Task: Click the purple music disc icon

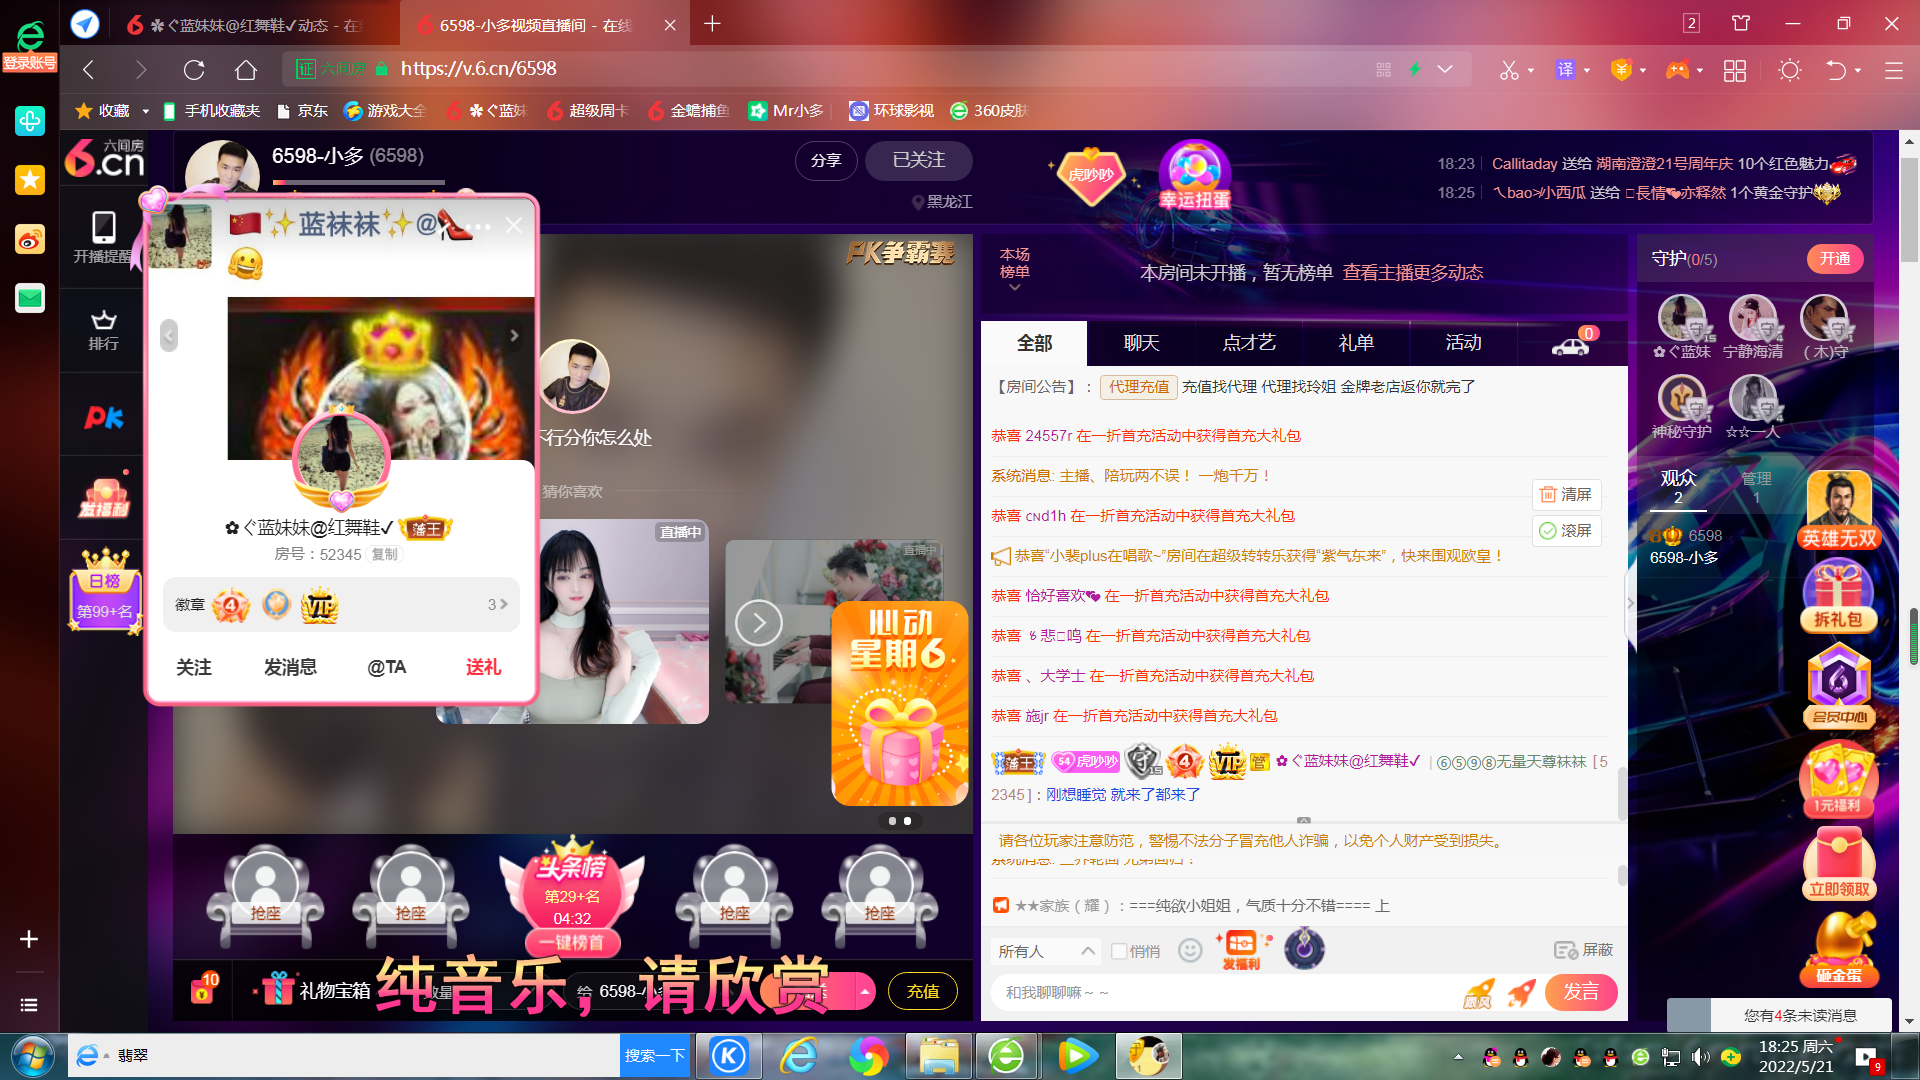Action: point(1304,949)
